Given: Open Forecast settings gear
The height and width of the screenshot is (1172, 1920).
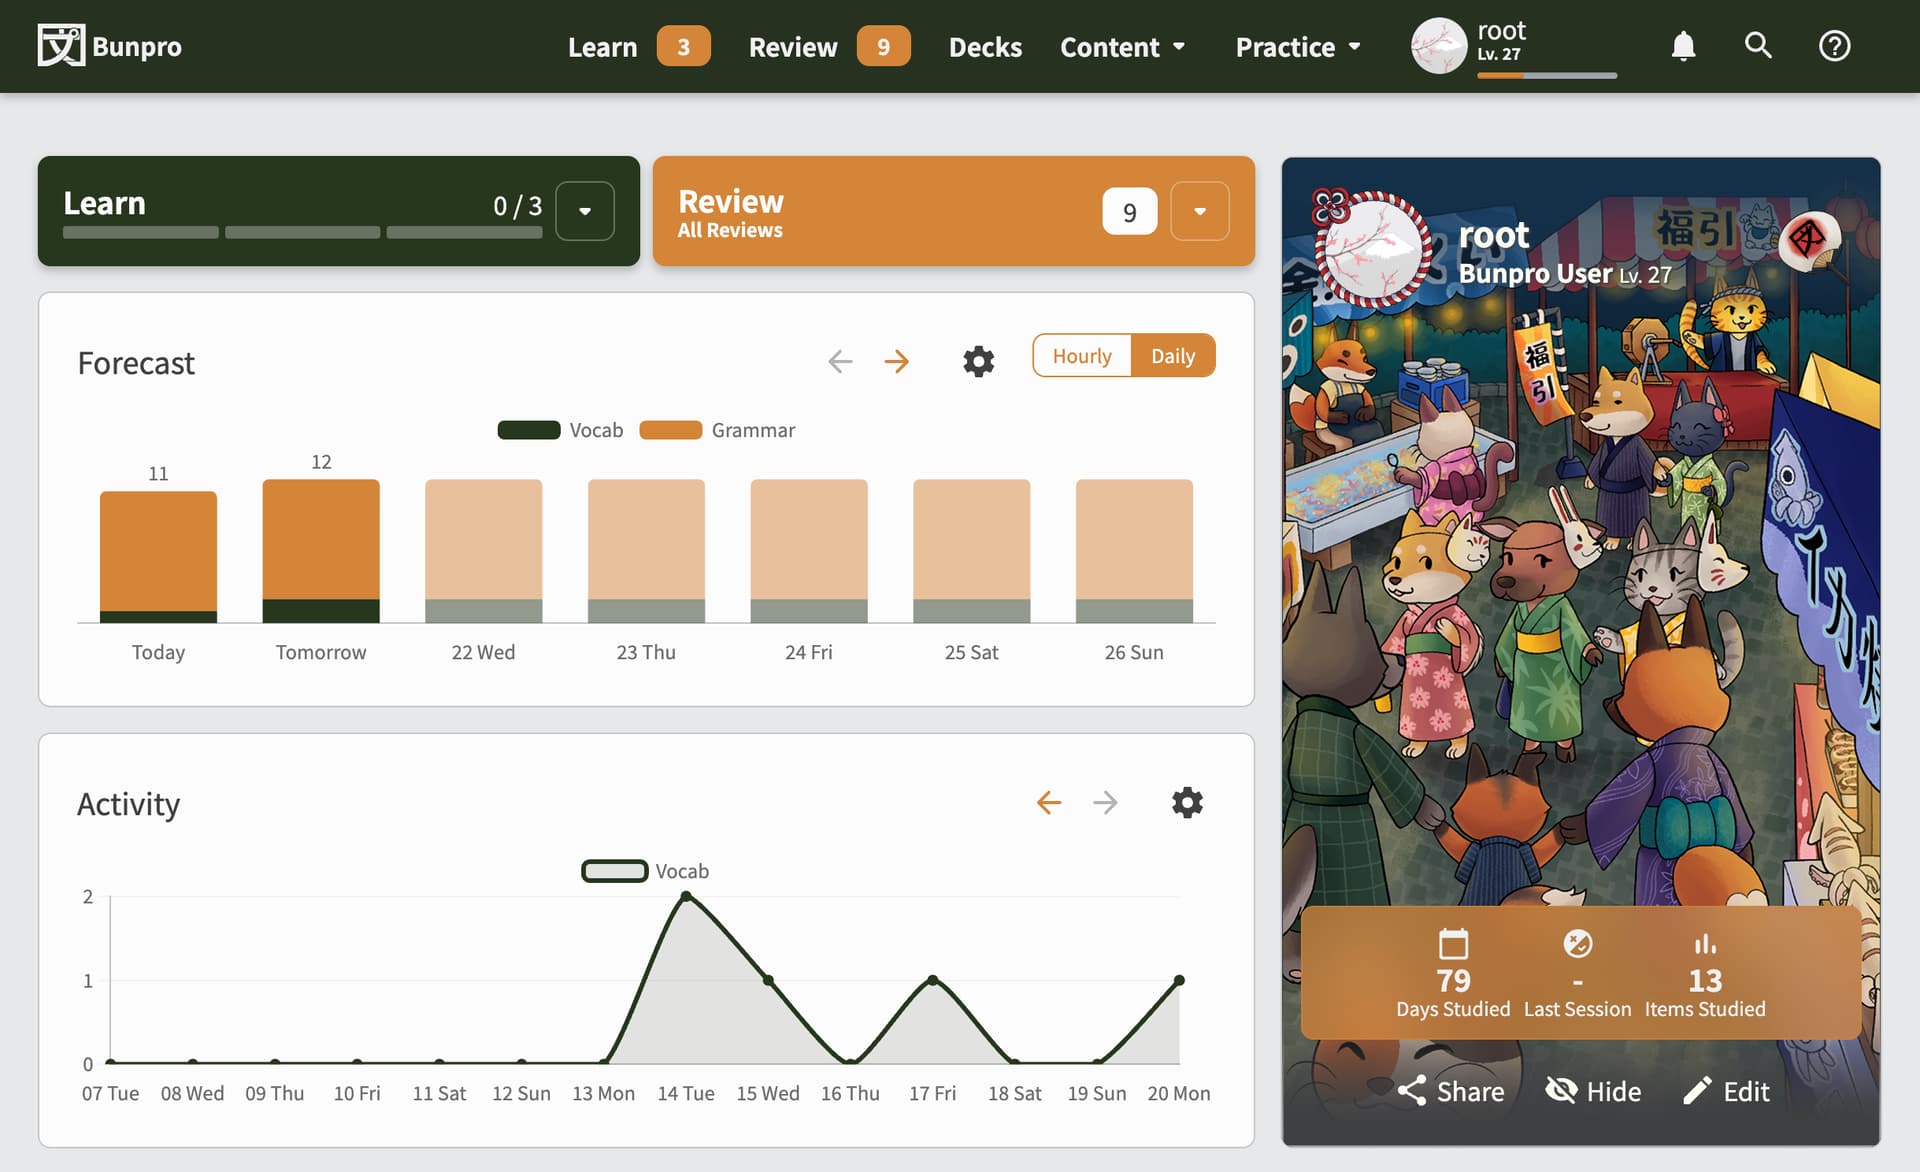Looking at the screenshot, I should [x=978, y=361].
